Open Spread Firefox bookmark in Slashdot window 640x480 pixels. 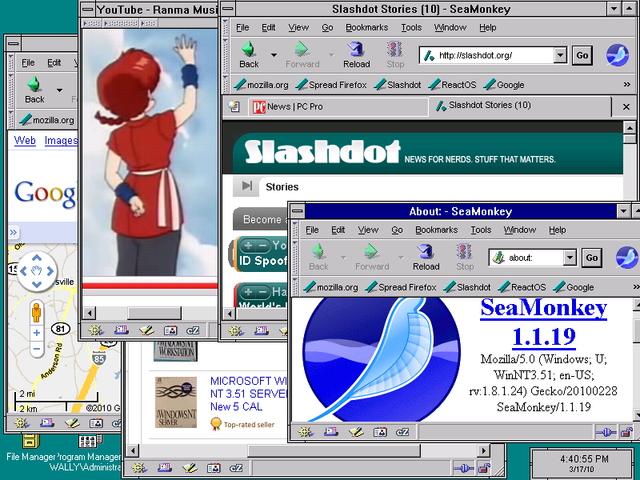coord(331,84)
